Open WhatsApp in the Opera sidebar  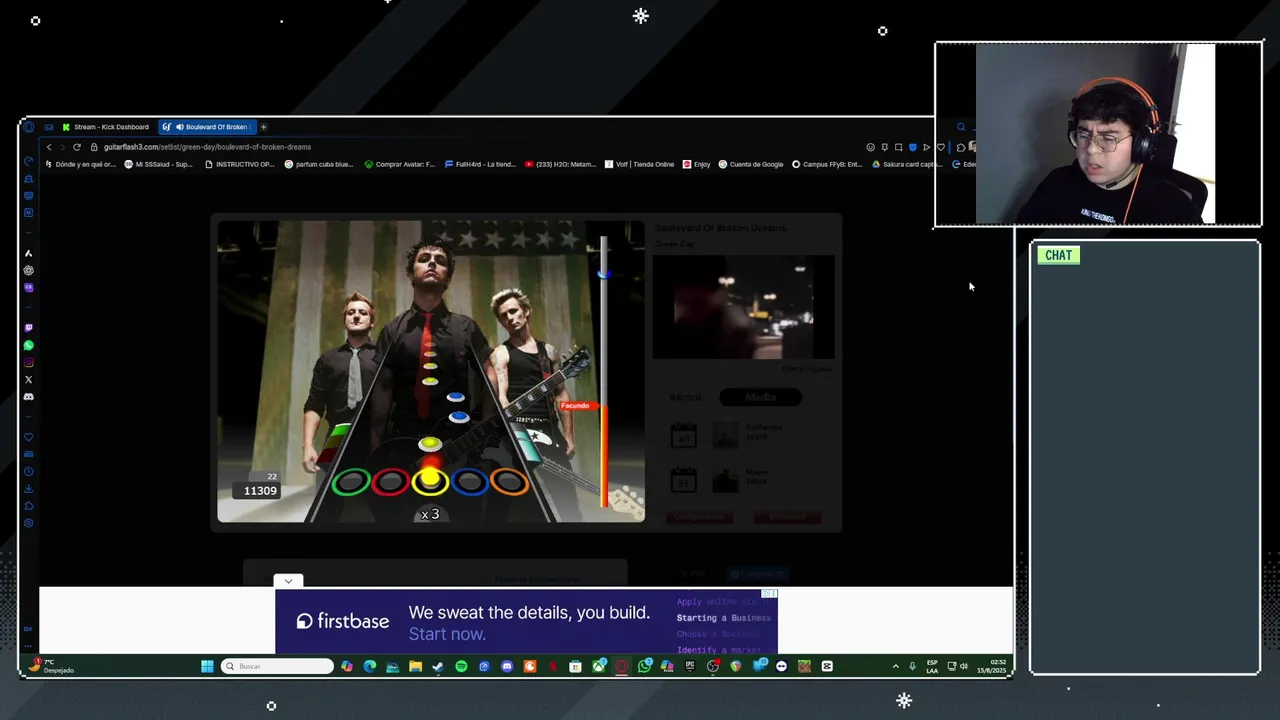click(28, 345)
